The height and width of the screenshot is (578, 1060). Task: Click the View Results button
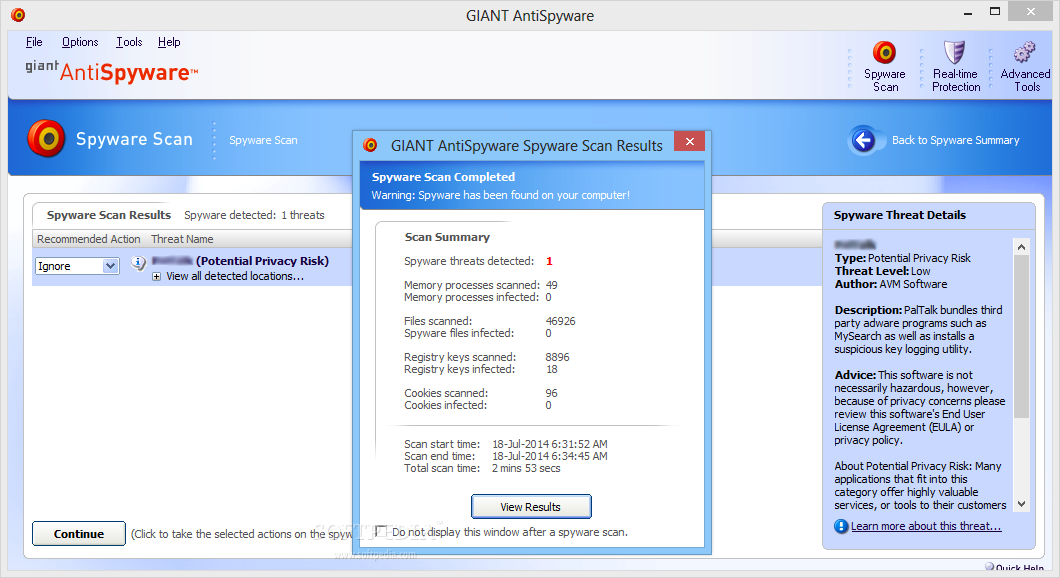531,507
